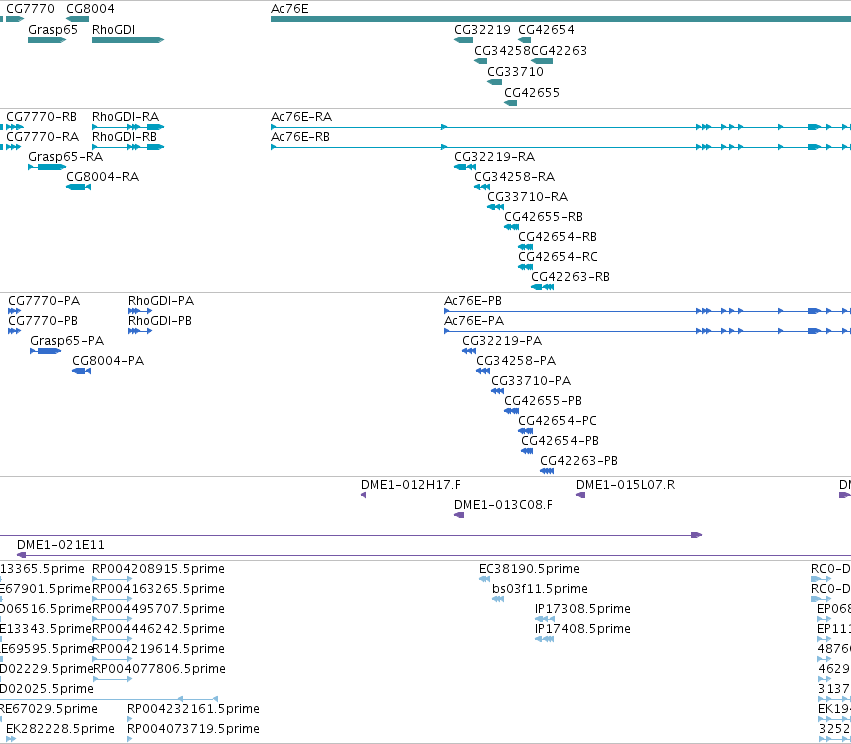
Task: Select the Ac76E-PB protein label
Action: coord(473,301)
